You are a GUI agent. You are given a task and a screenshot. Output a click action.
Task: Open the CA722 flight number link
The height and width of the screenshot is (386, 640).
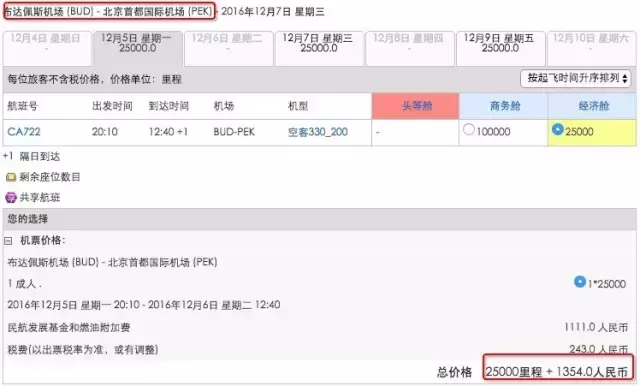click(x=24, y=132)
